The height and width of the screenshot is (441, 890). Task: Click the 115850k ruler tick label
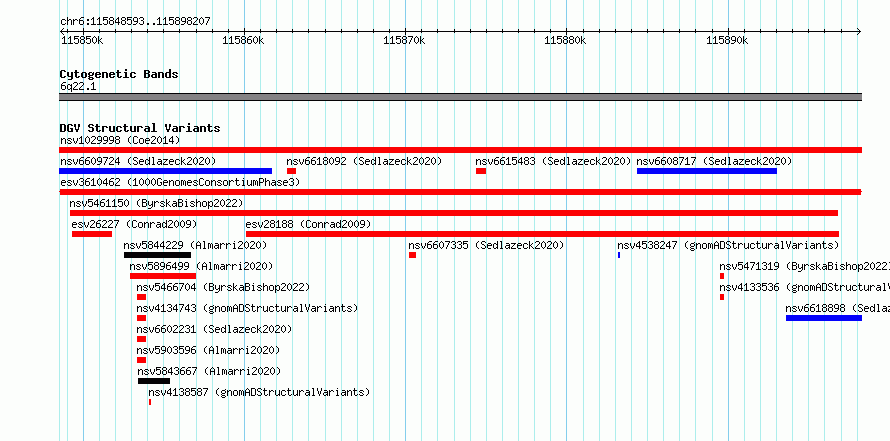point(82,40)
